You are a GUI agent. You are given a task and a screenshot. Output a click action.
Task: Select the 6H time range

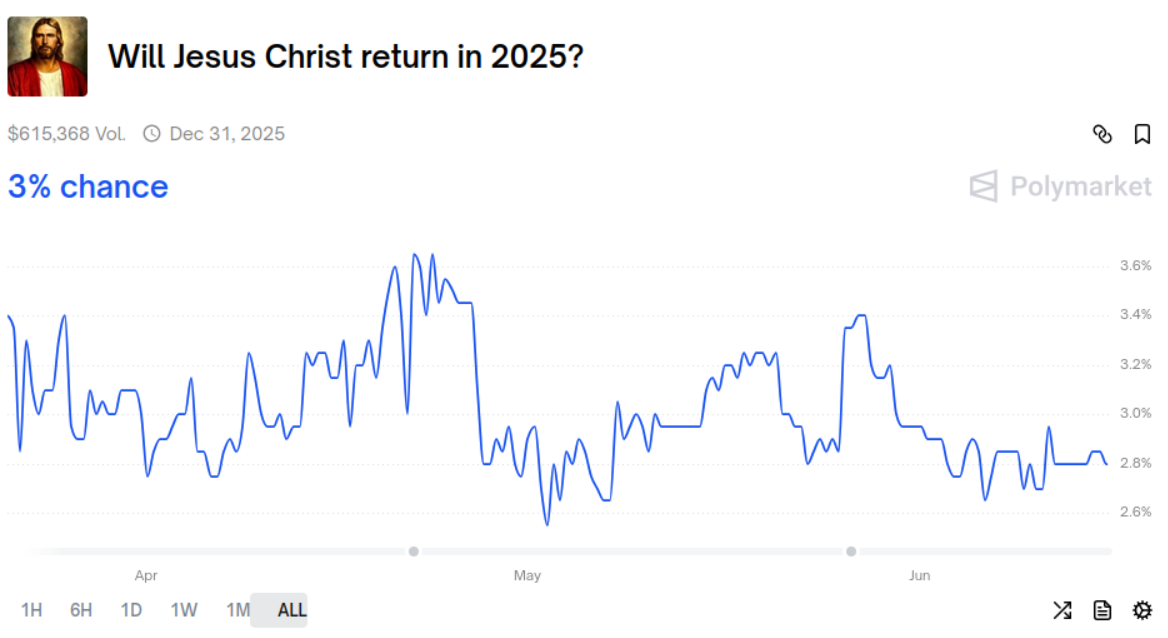point(81,610)
